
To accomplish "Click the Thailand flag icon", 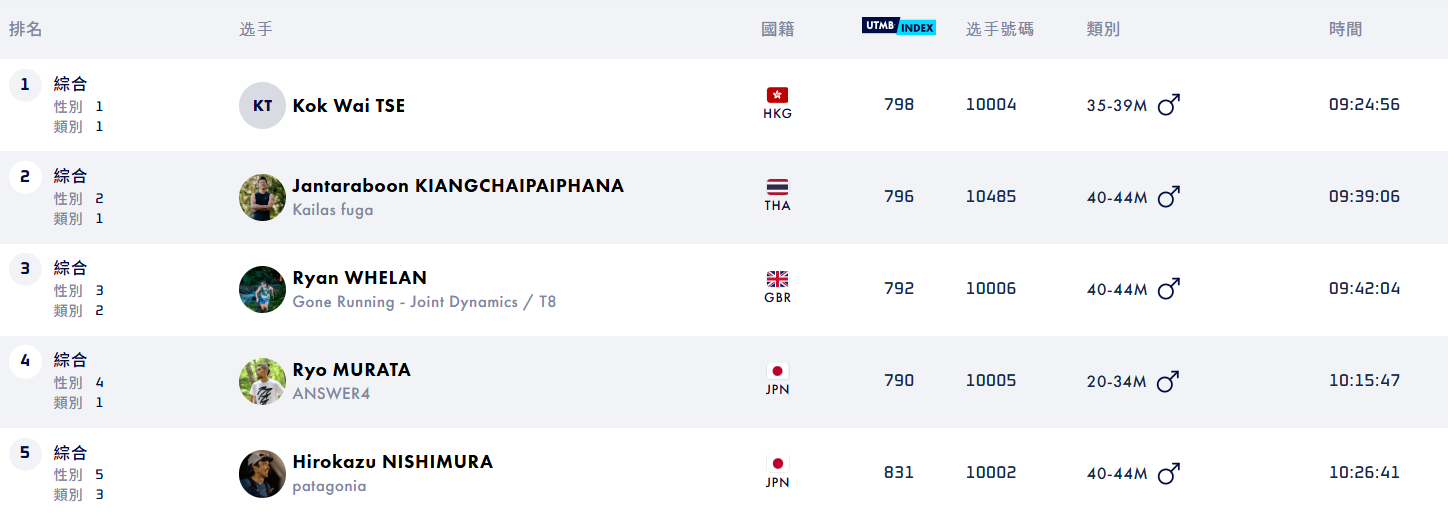I will point(777,187).
